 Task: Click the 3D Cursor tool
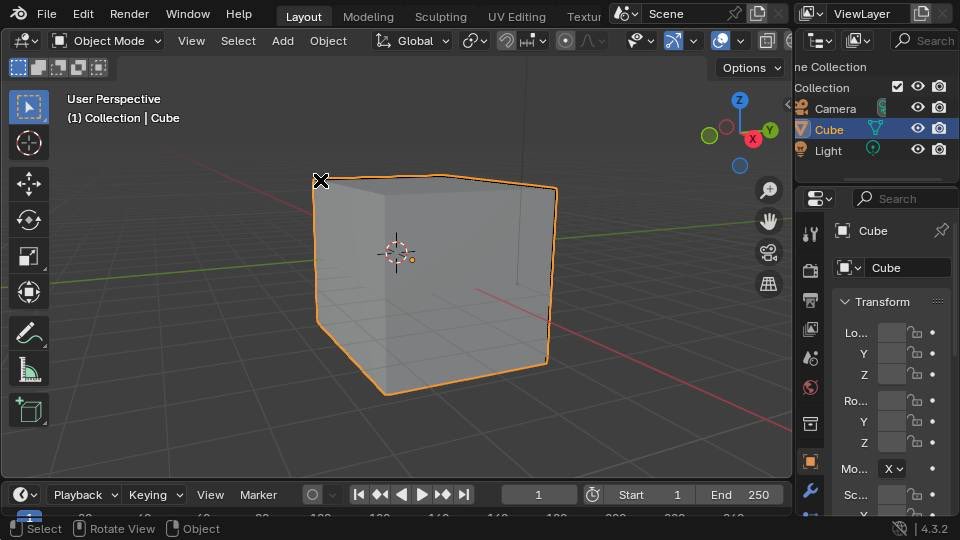pyautogui.click(x=29, y=143)
